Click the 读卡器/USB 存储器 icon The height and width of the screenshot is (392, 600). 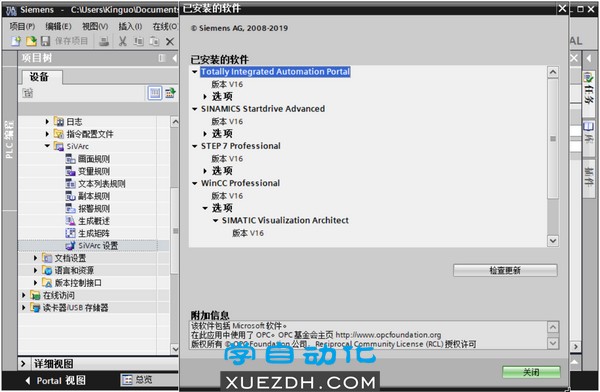click(35, 307)
